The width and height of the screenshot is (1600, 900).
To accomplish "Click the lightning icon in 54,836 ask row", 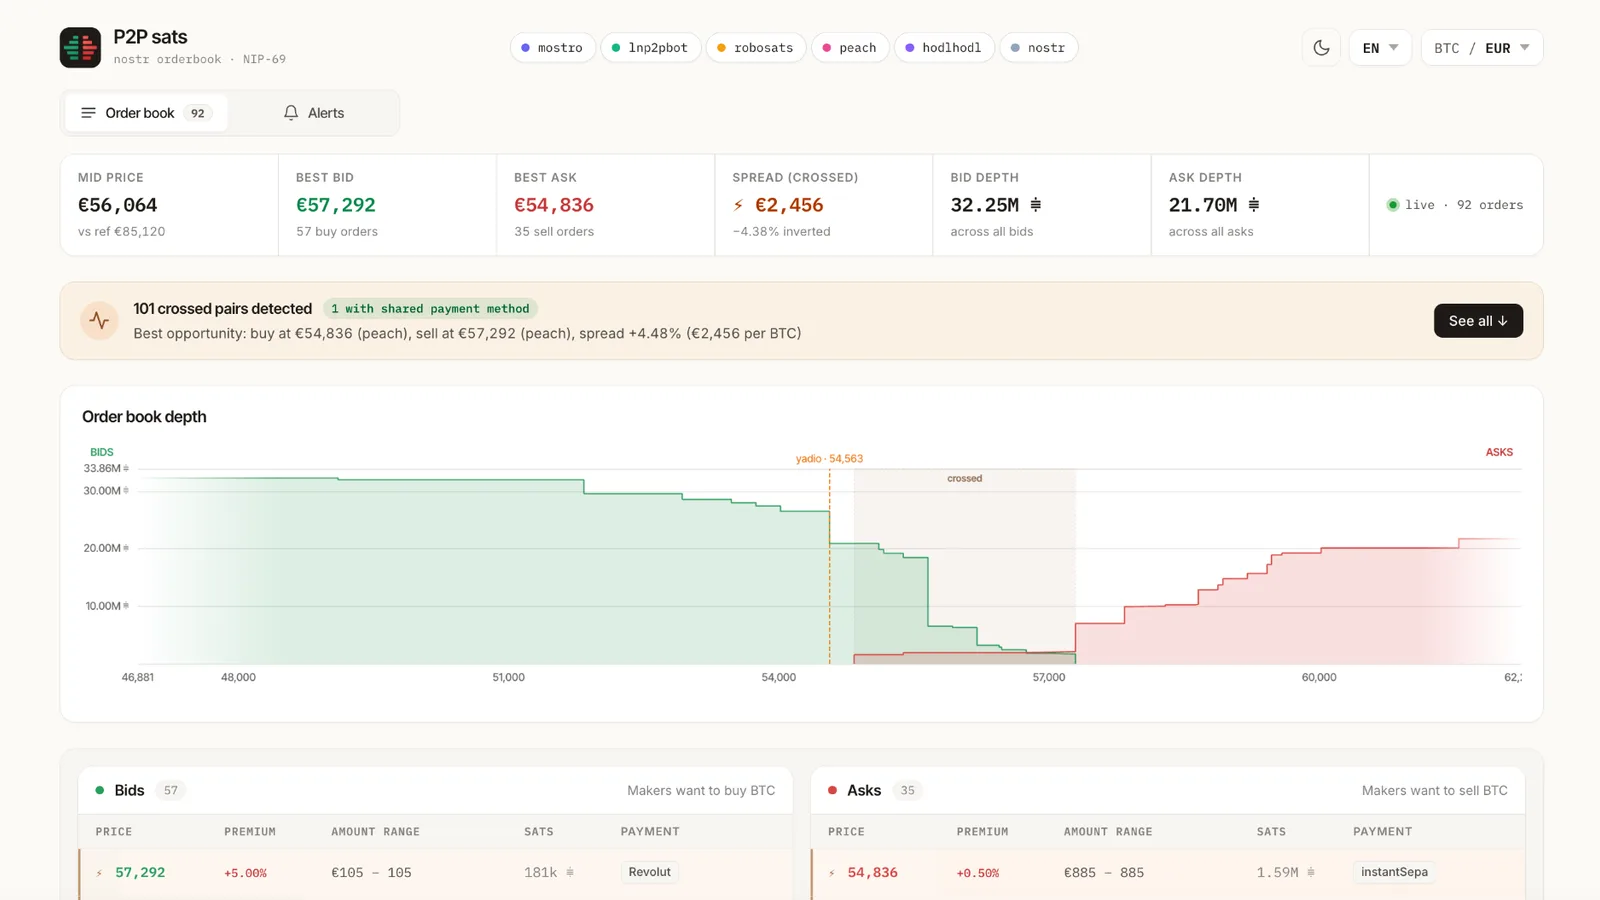I will [832, 873].
